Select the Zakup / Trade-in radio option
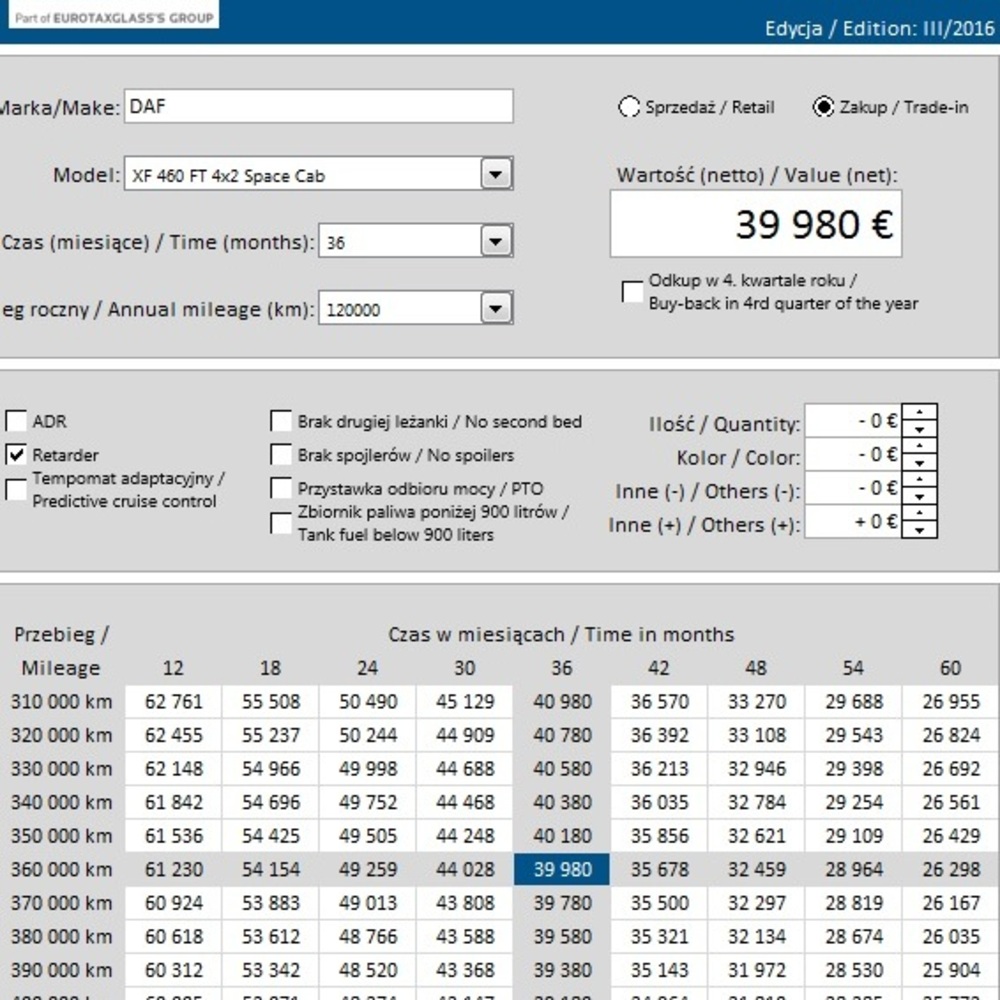The height and width of the screenshot is (1000, 1000). 823,107
